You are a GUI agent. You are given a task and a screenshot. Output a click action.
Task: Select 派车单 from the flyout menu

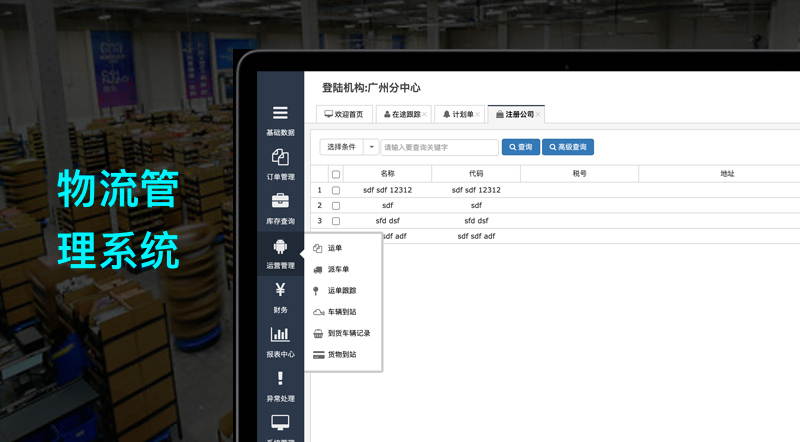[x=338, y=270]
